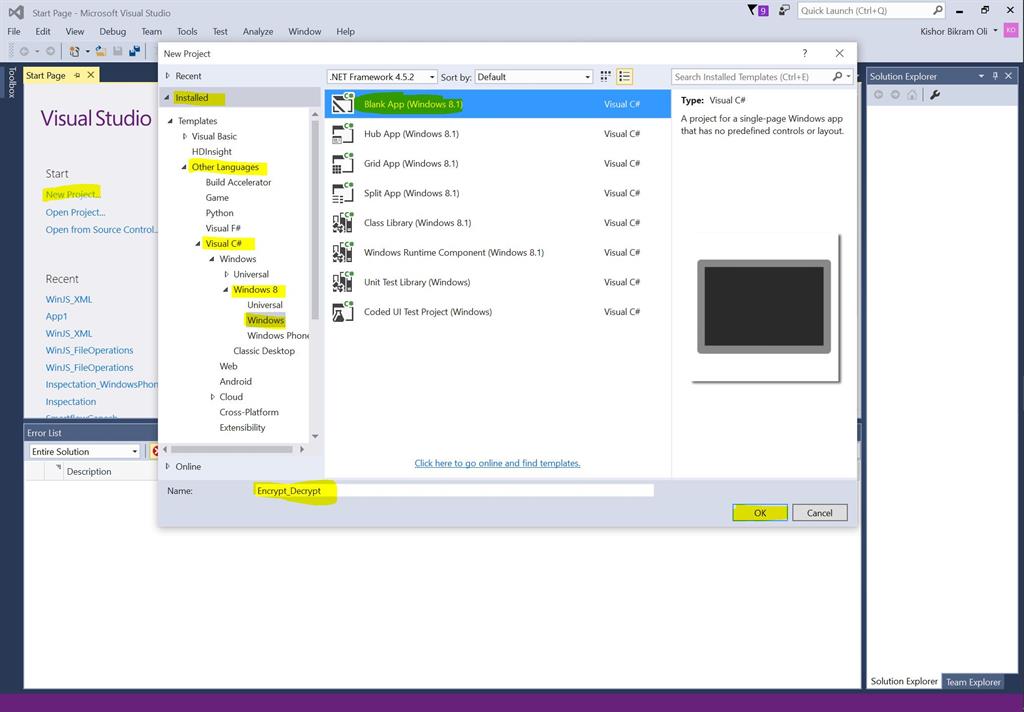
Task: Click the Quick Launch search magnifier
Action: [938, 10]
